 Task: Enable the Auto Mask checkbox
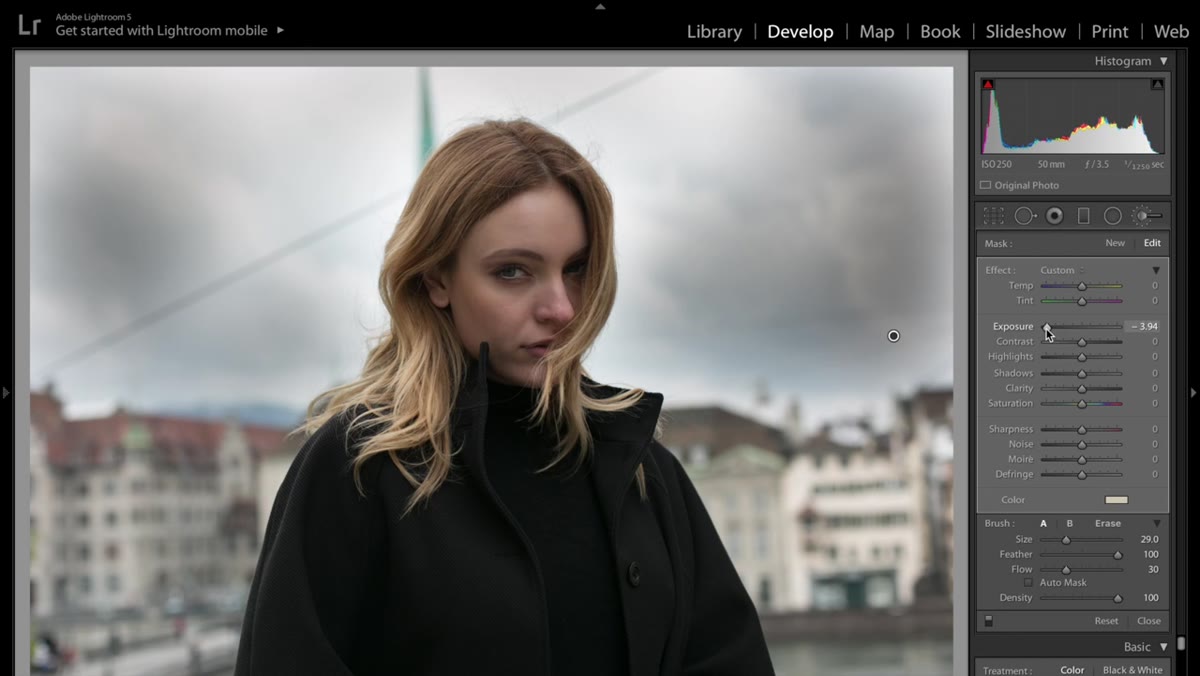(x=1028, y=583)
